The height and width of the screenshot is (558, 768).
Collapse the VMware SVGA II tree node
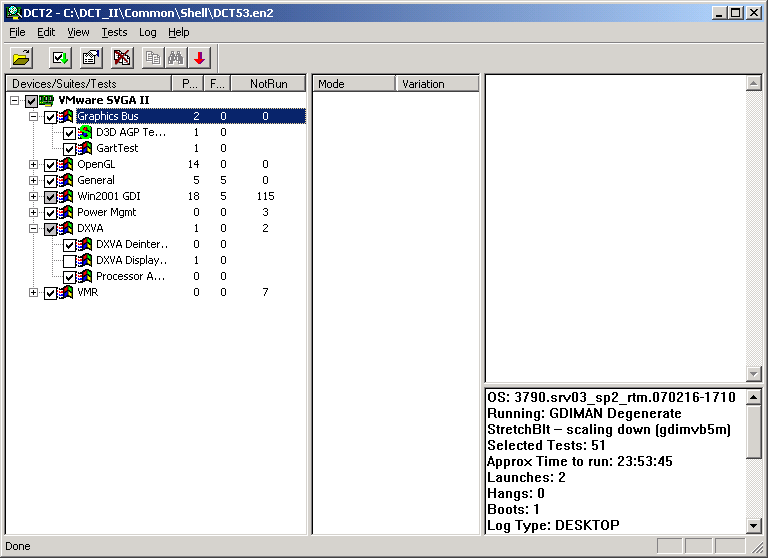(15, 100)
